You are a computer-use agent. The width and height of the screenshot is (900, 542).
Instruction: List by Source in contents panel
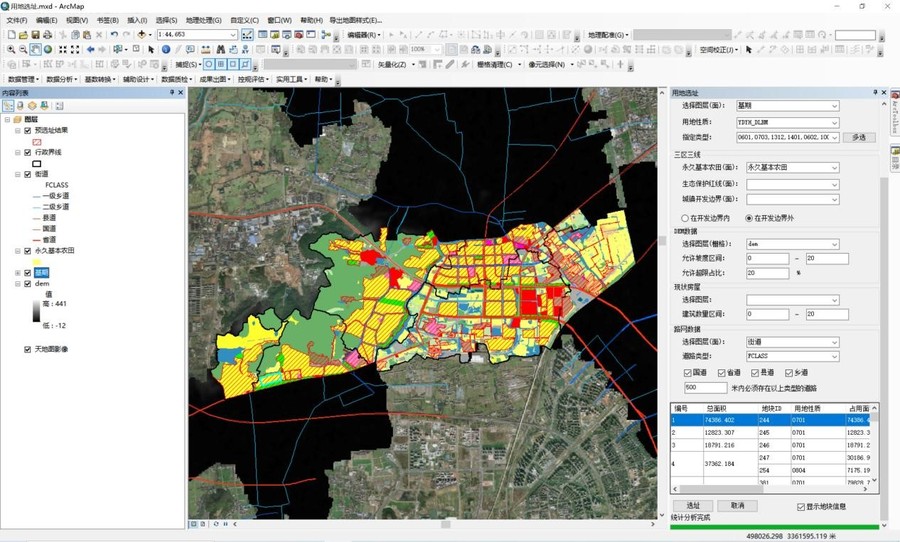click(20, 106)
